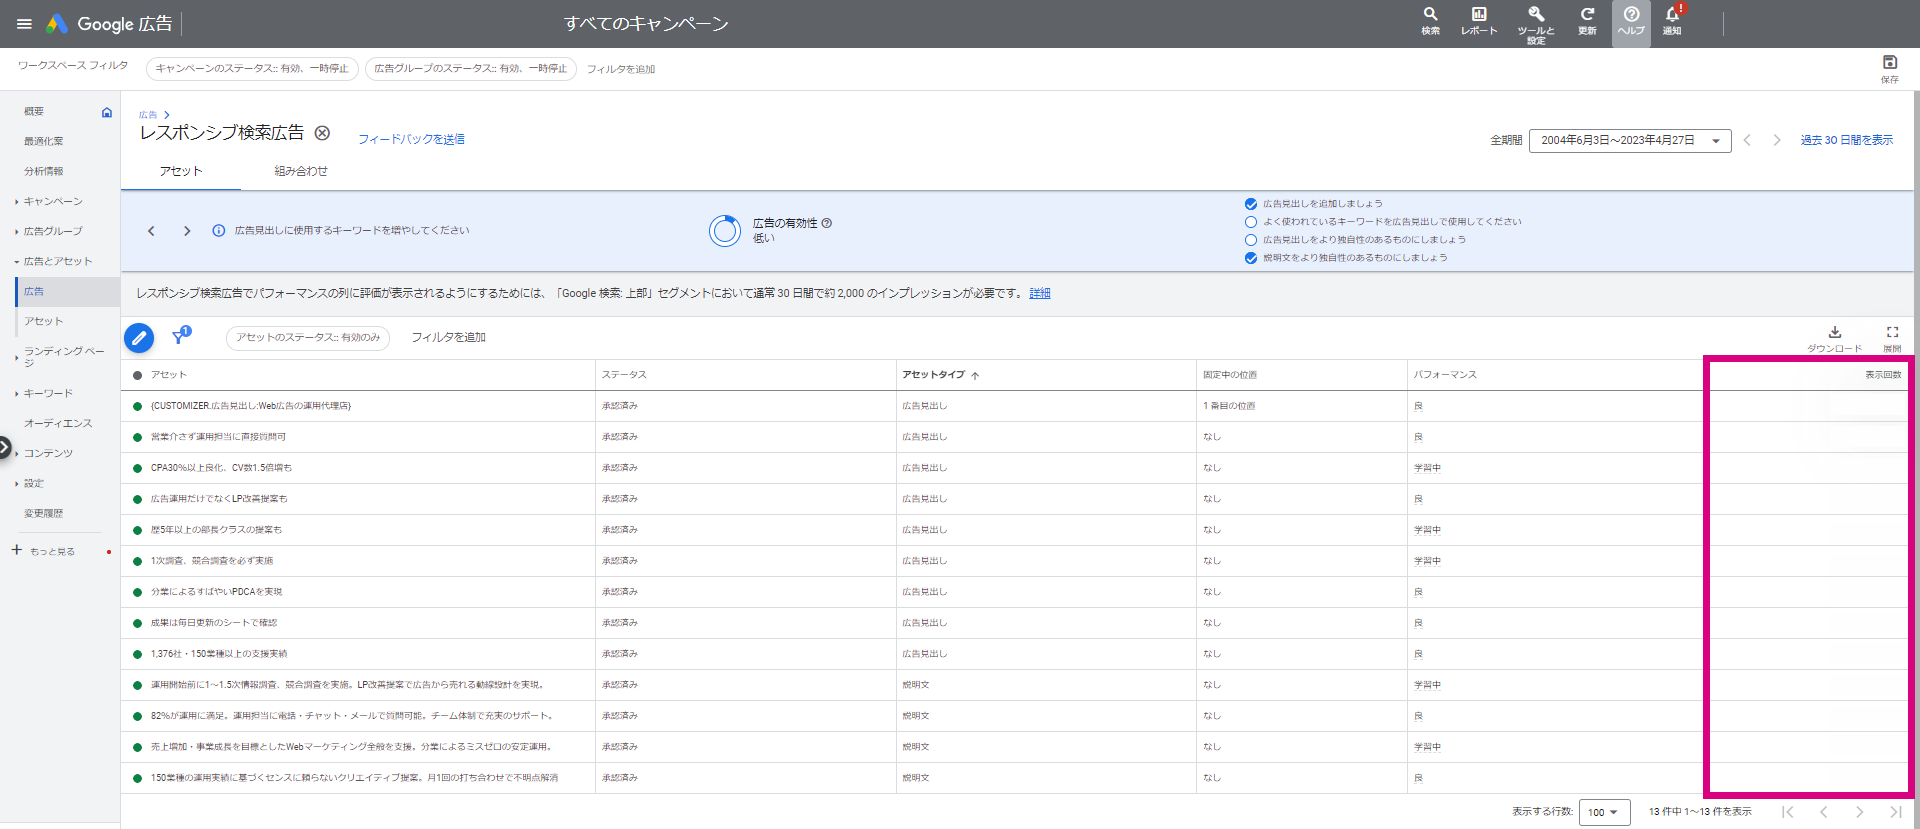Toggle status dot for CPA30%以上良化 row
The image size is (1920, 829).
pyautogui.click(x=137, y=468)
